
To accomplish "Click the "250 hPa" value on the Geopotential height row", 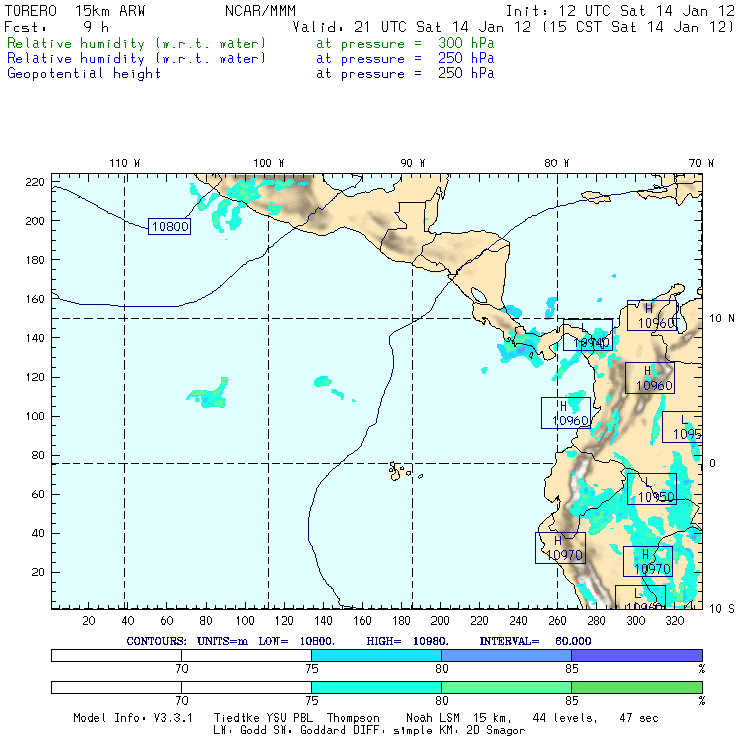I will click(466, 73).
